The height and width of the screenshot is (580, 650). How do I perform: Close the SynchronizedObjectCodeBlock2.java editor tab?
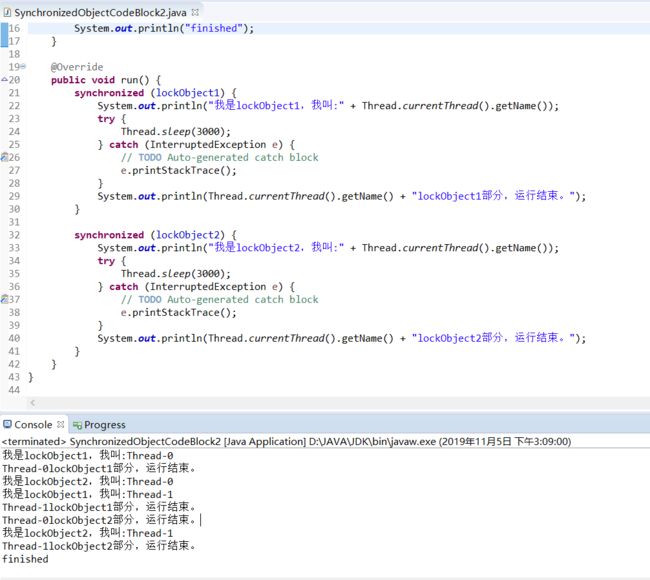pos(195,12)
